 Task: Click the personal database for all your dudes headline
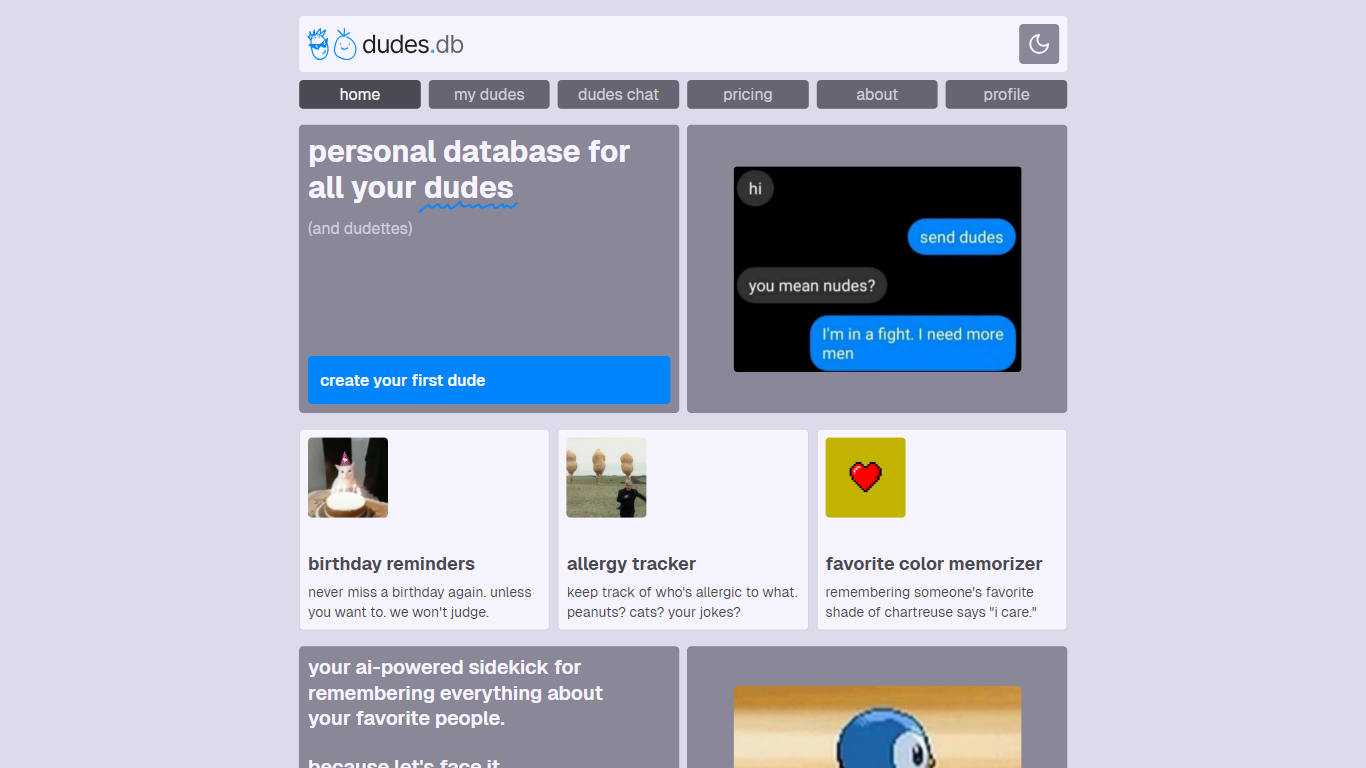[x=469, y=170]
